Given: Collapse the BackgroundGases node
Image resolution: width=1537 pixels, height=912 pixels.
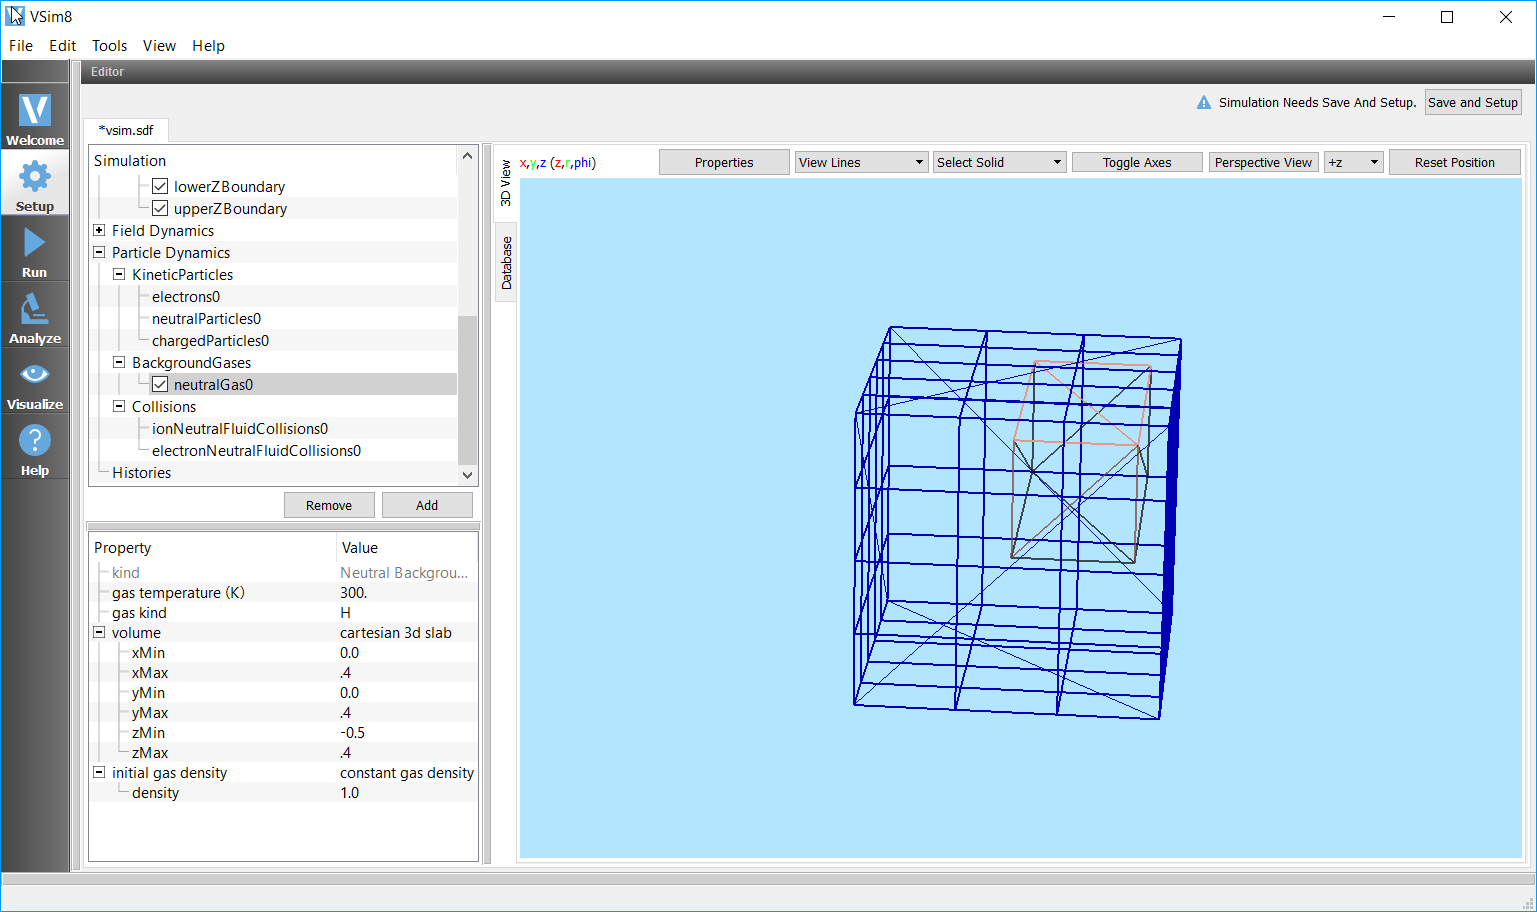Looking at the screenshot, I should (119, 362).
